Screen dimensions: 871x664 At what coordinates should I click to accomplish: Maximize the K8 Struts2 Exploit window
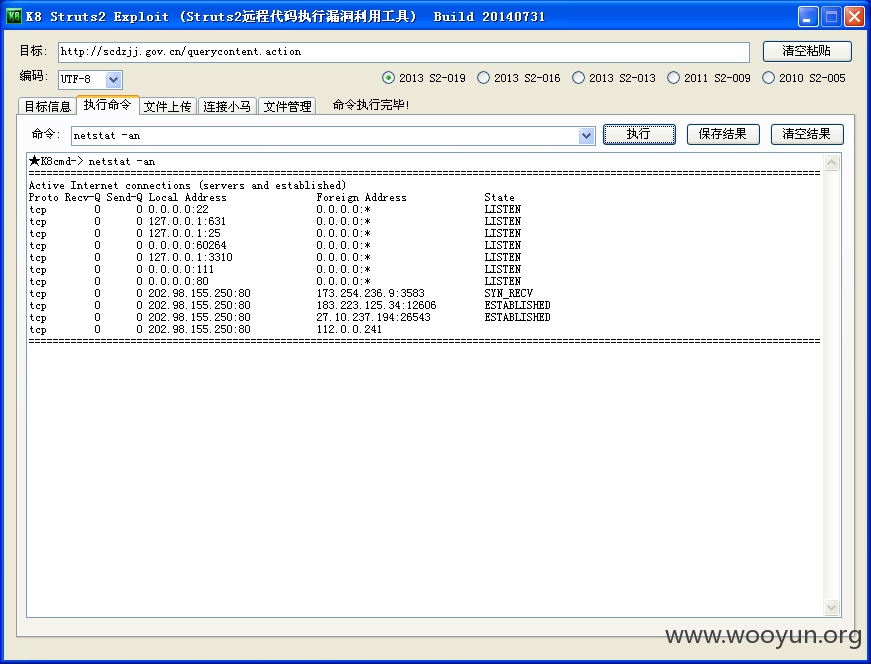(831, 17)
